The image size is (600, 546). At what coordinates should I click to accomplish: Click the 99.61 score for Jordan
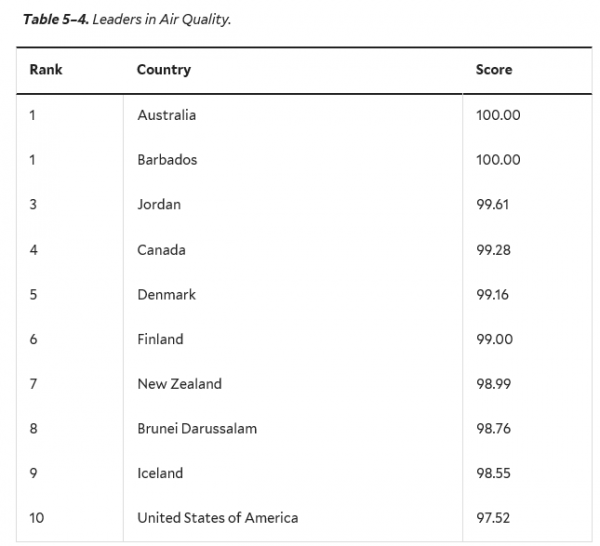(x=494, y=205)
